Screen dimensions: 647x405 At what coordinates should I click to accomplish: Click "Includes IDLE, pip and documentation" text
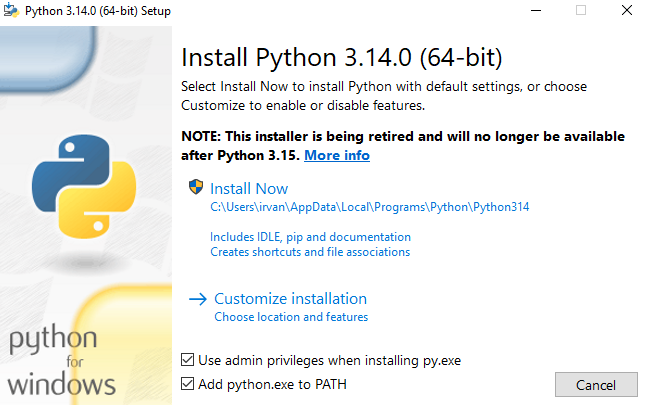[310, 237]
